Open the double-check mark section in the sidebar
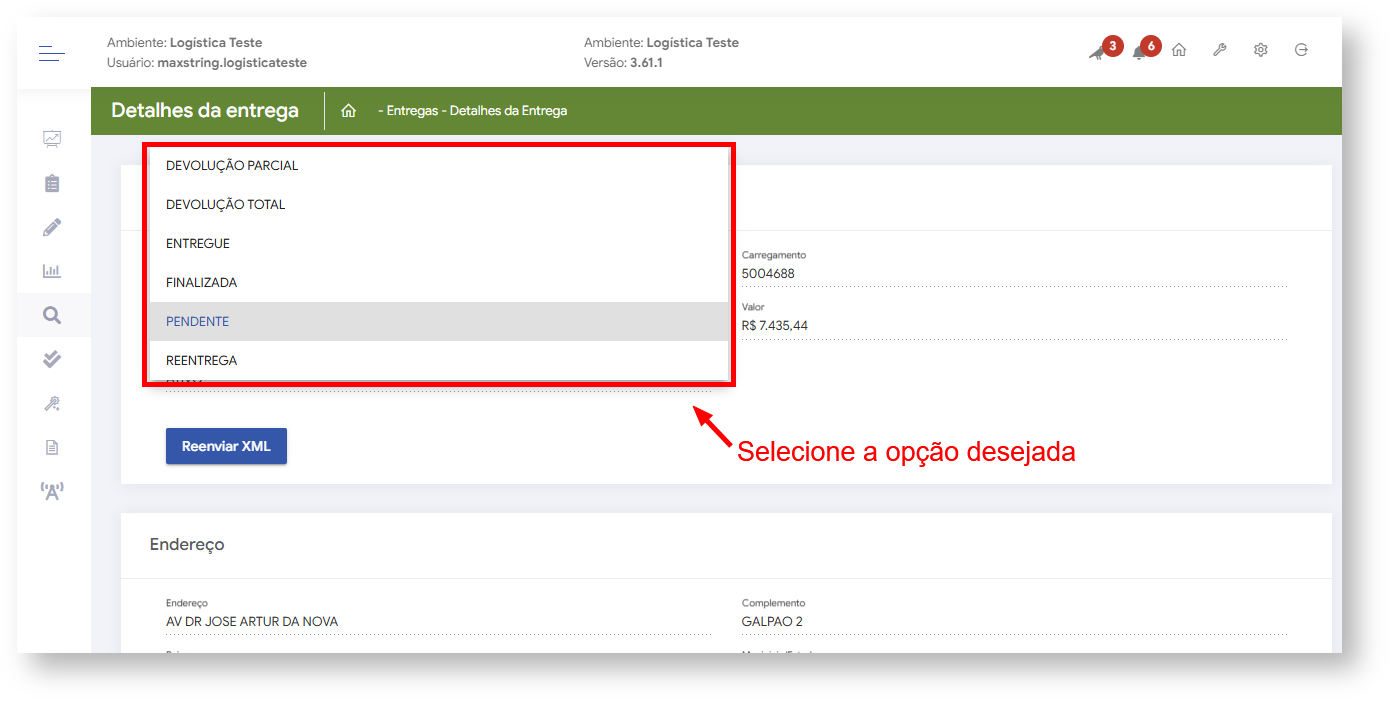1390x701 pixels. pyautogui.click(x=52, y=359)
